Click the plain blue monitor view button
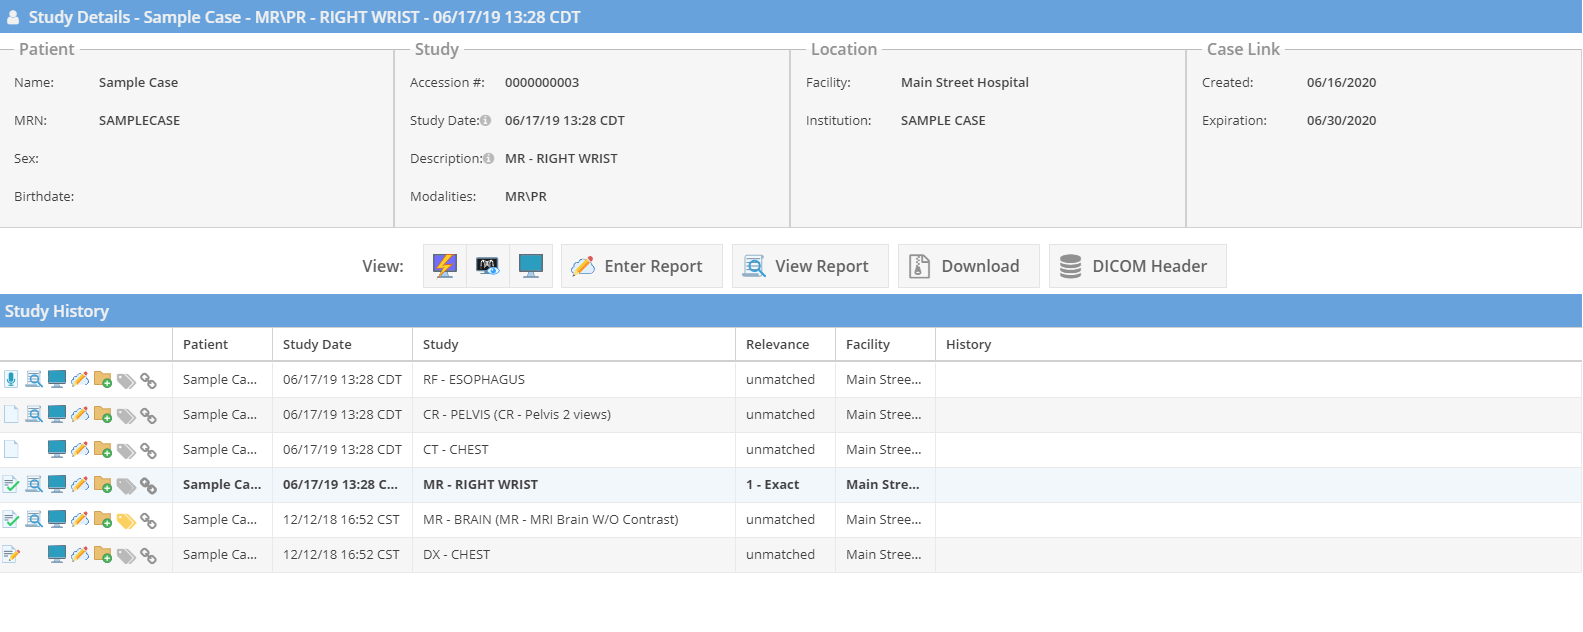Viewport: 1583px width, 632px height. (x=531, y=266)
